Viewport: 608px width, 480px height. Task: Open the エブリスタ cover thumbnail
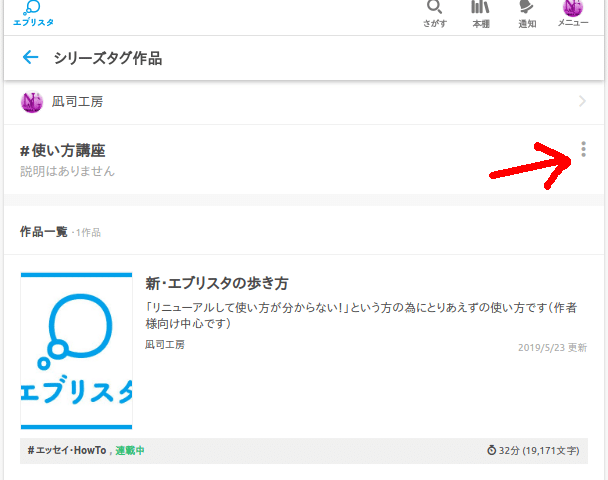pyautogui.click(x=76, y=351)
